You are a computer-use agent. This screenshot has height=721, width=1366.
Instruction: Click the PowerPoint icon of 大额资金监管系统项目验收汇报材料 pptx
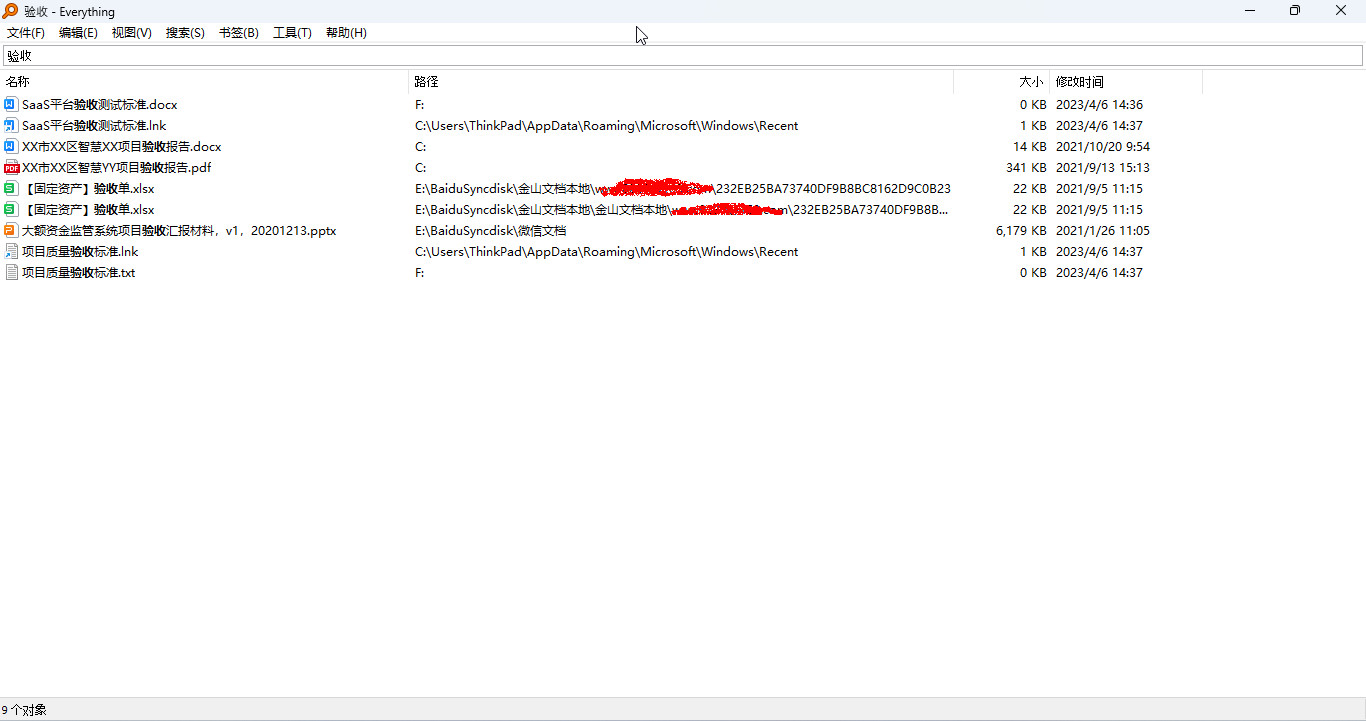[11, 231]
